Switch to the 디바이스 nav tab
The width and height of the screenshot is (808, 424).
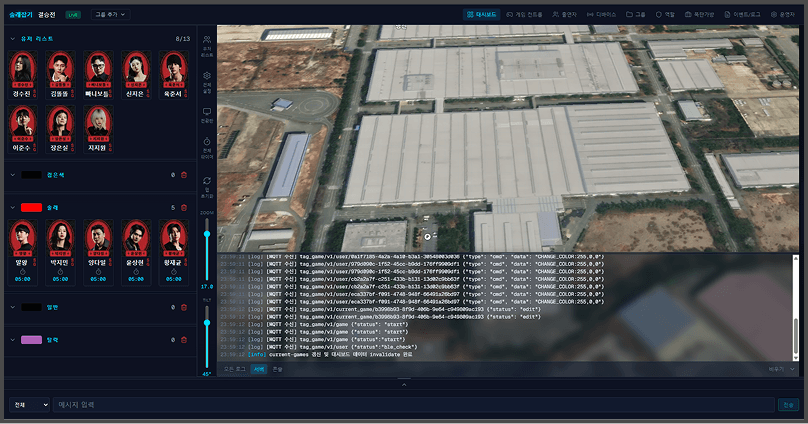tap(601, 14)
